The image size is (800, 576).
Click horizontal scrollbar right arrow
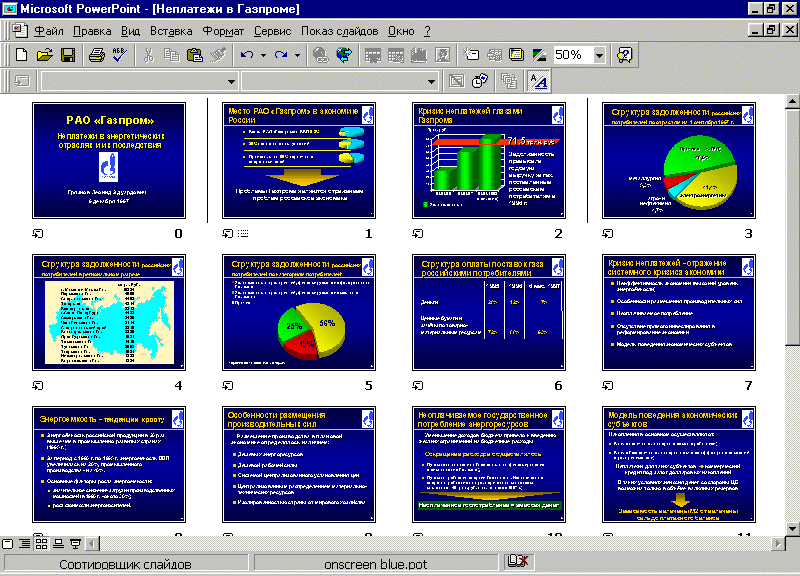point(778,544)
